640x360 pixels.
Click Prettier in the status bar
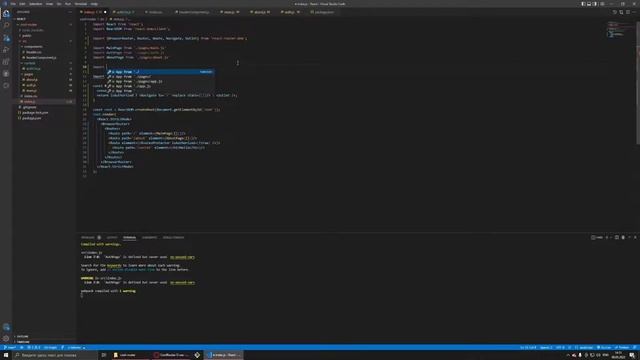[x=622, y=347]
